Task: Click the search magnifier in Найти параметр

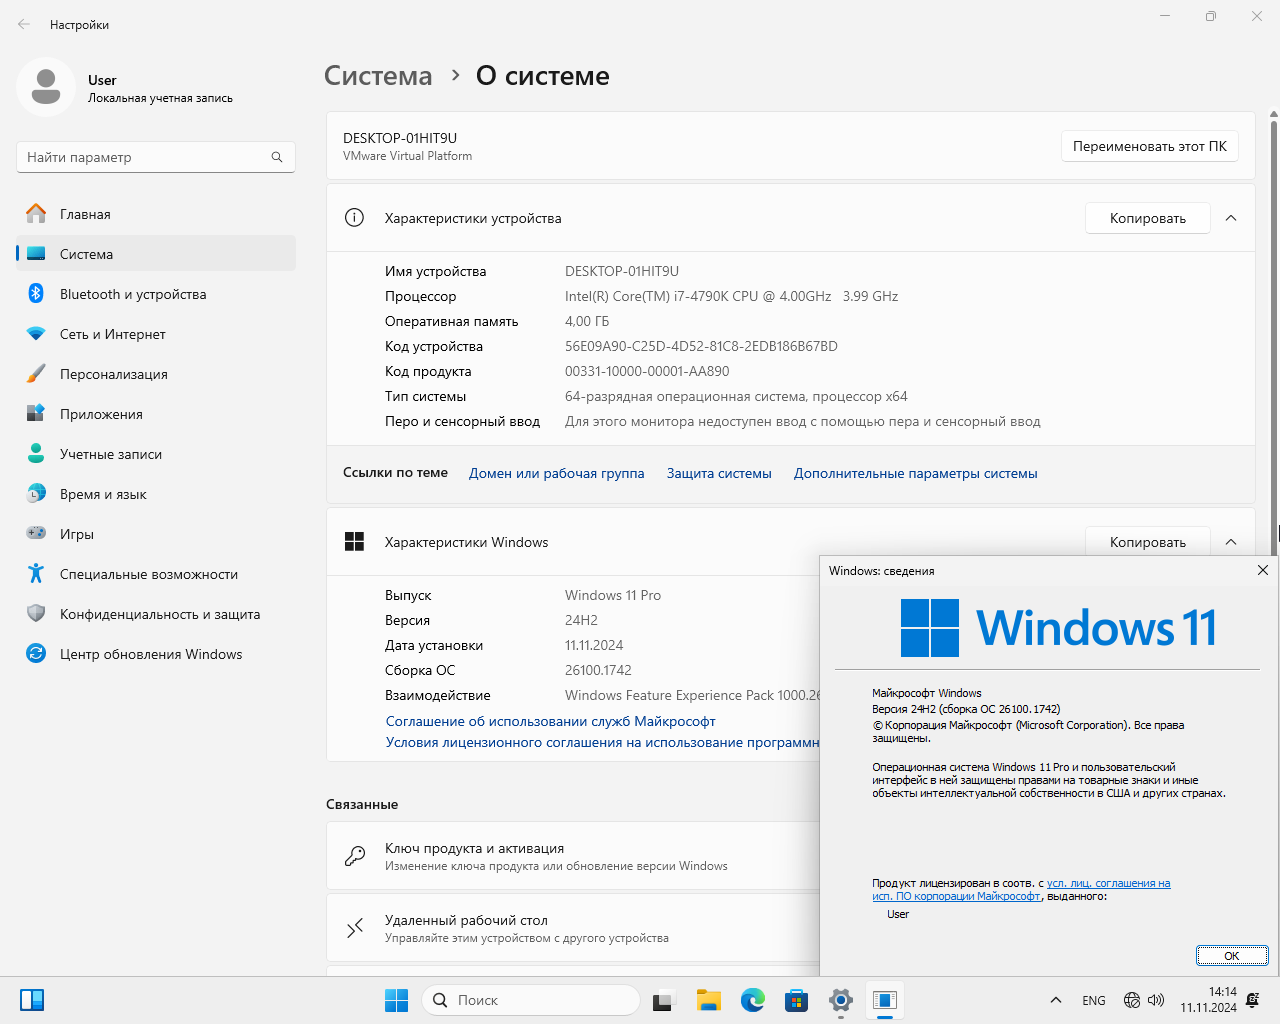Action: coord(277,157)
